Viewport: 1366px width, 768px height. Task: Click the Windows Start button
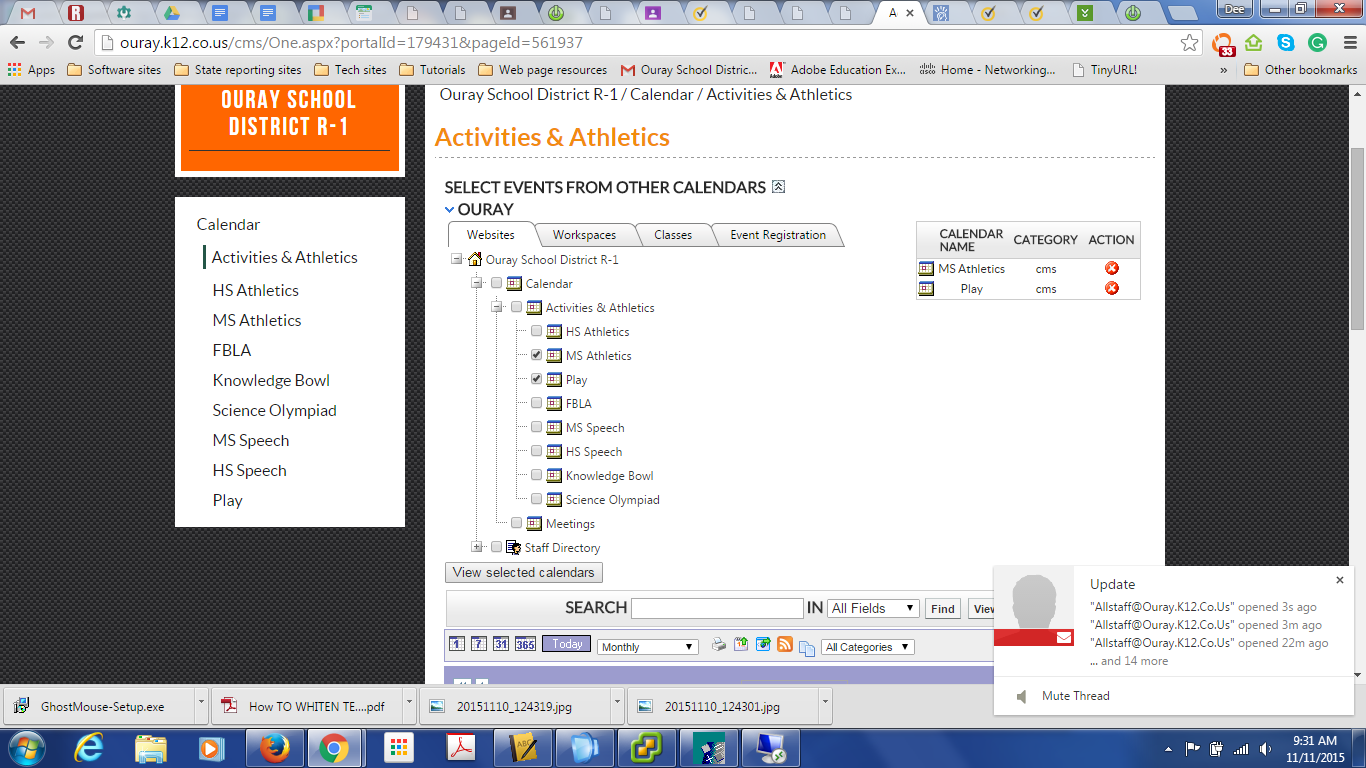click(x=25, y=748)
